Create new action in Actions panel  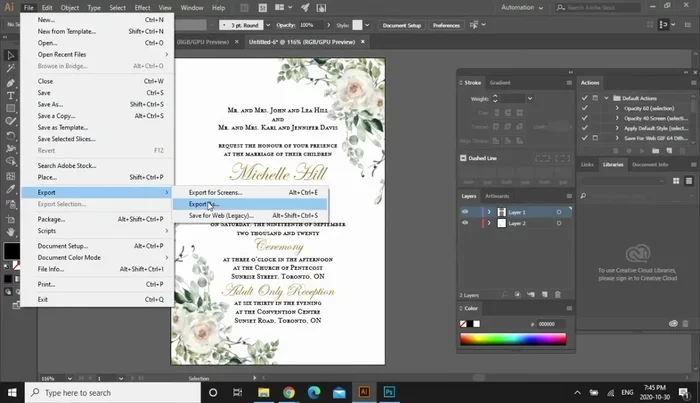point(669,151)
